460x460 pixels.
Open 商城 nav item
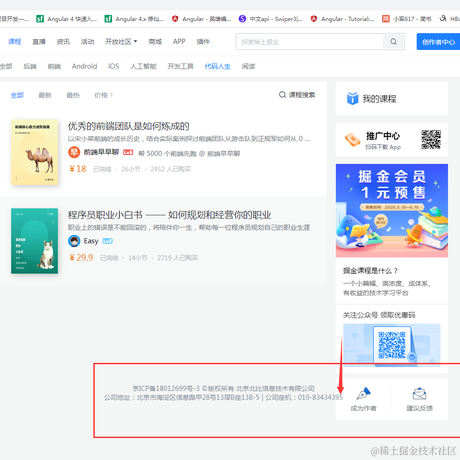(155, 42)
